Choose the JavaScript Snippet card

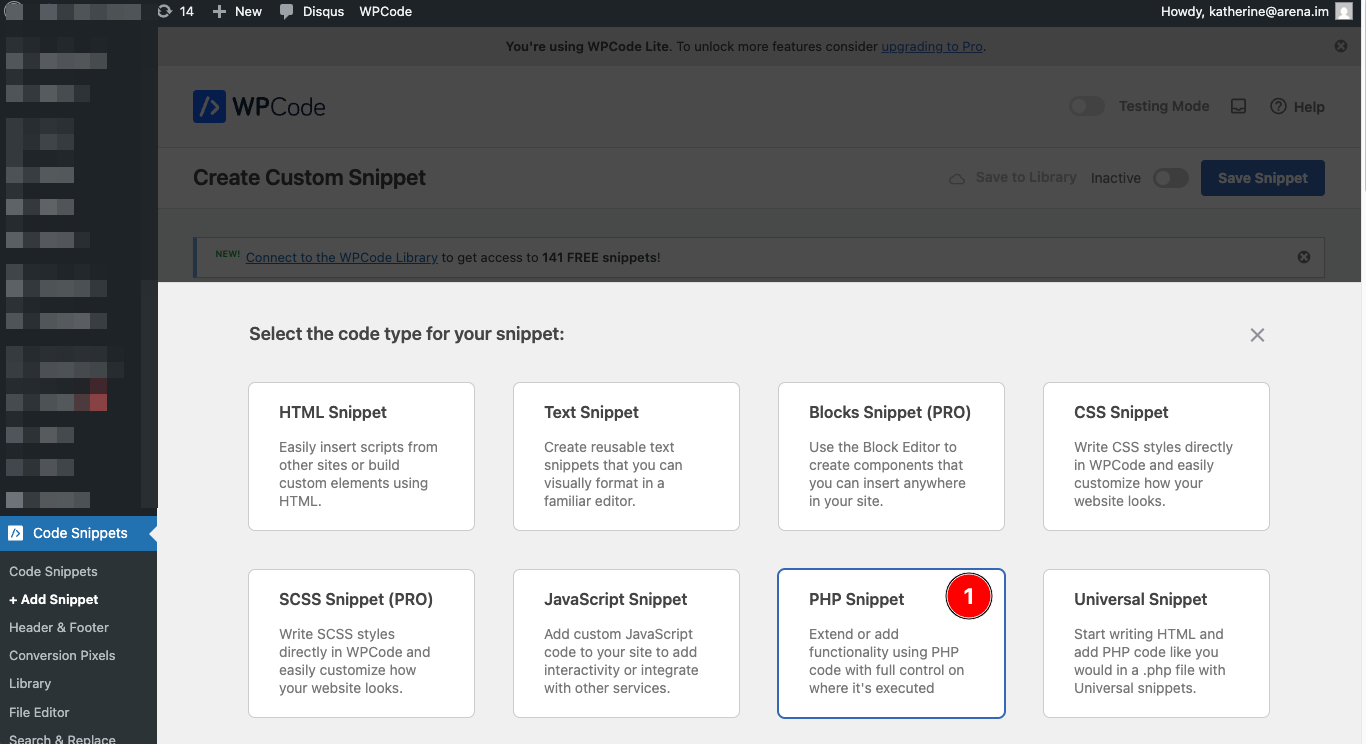[x=626, y=643]
